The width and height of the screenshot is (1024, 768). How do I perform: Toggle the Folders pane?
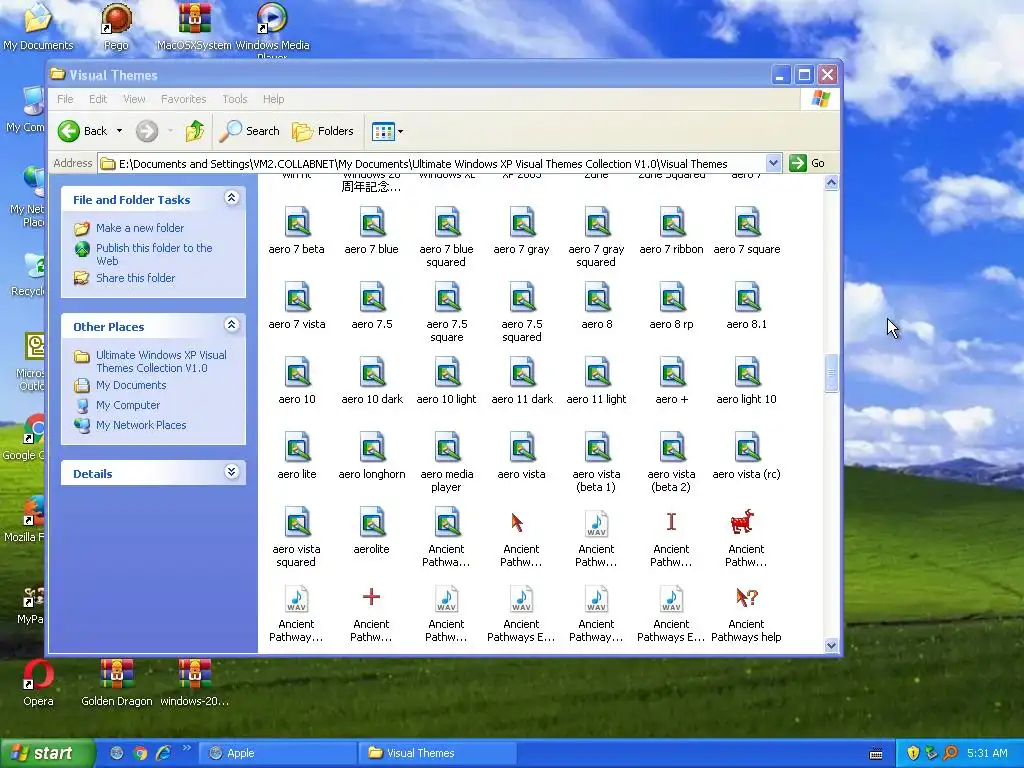(x=323, y=131)
